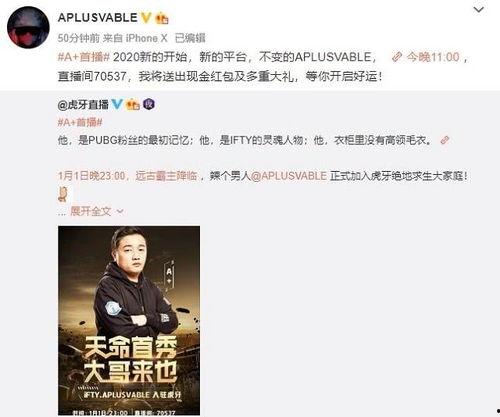
Task: Open the 今晚11:00 link
Action: pos(432,57)
